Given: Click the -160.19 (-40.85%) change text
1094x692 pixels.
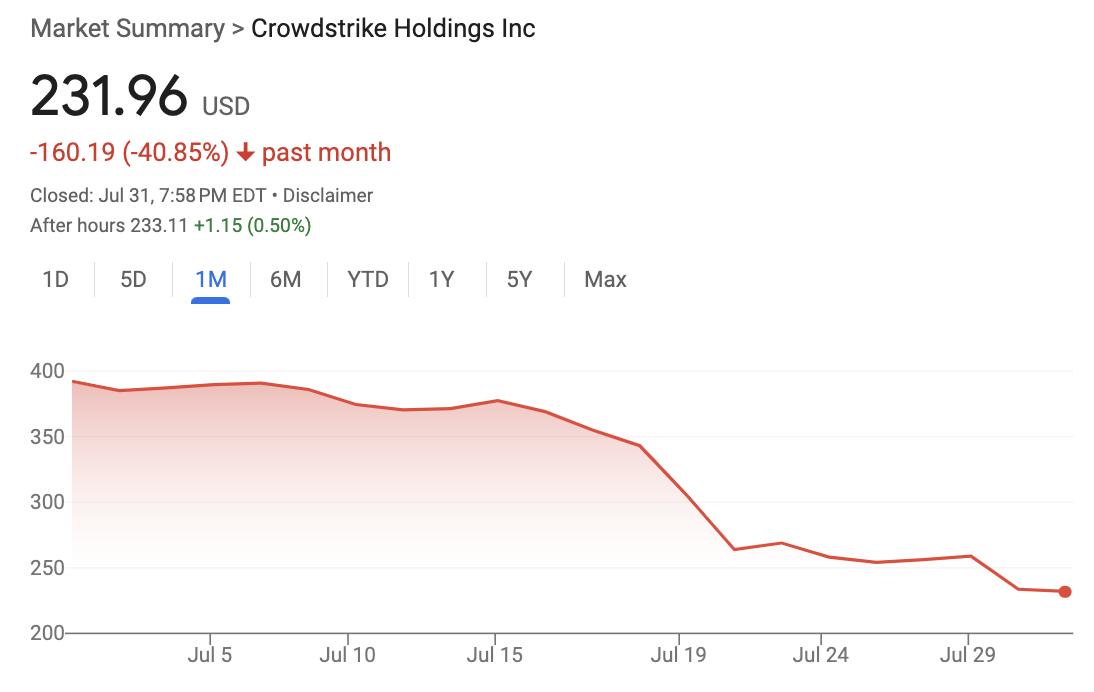Looking at the screenshot, I should pyautogui.click(x=129, y=153).
